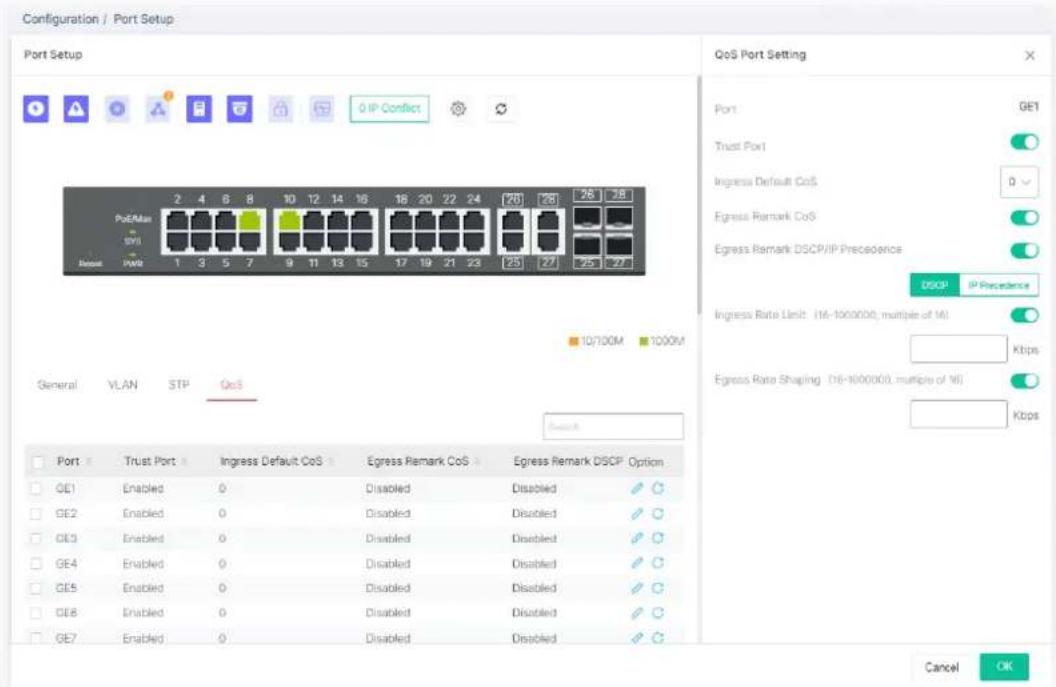Reset GE6 row with refresh icon
1056x687 pixels.
click(x=658, y=613)
